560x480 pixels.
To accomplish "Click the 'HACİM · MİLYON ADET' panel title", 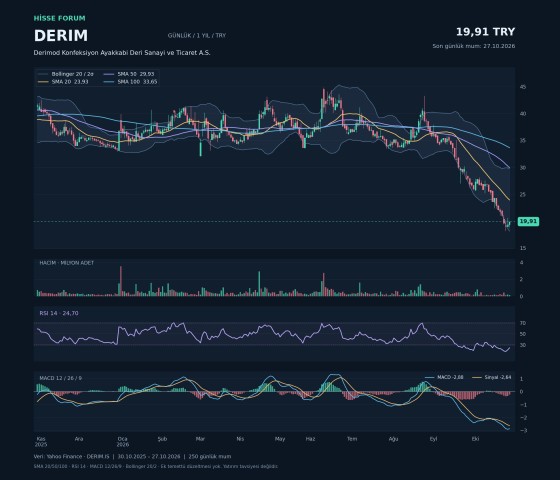I will pos(67,263).
